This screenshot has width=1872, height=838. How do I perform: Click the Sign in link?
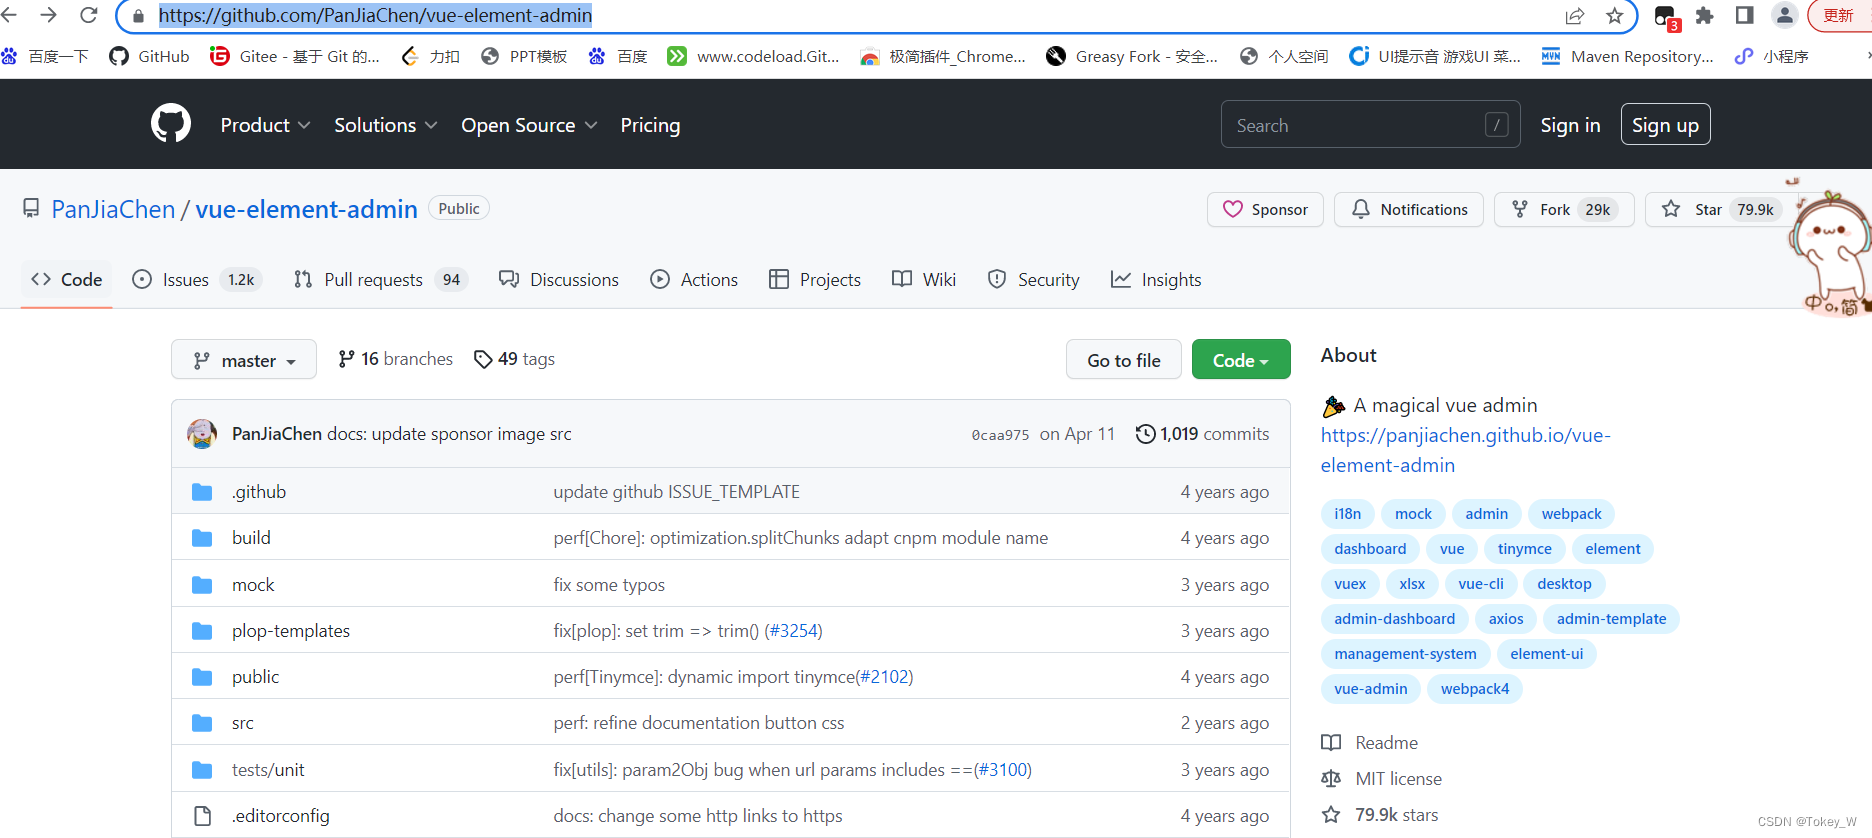click(x=1570, y=125)
